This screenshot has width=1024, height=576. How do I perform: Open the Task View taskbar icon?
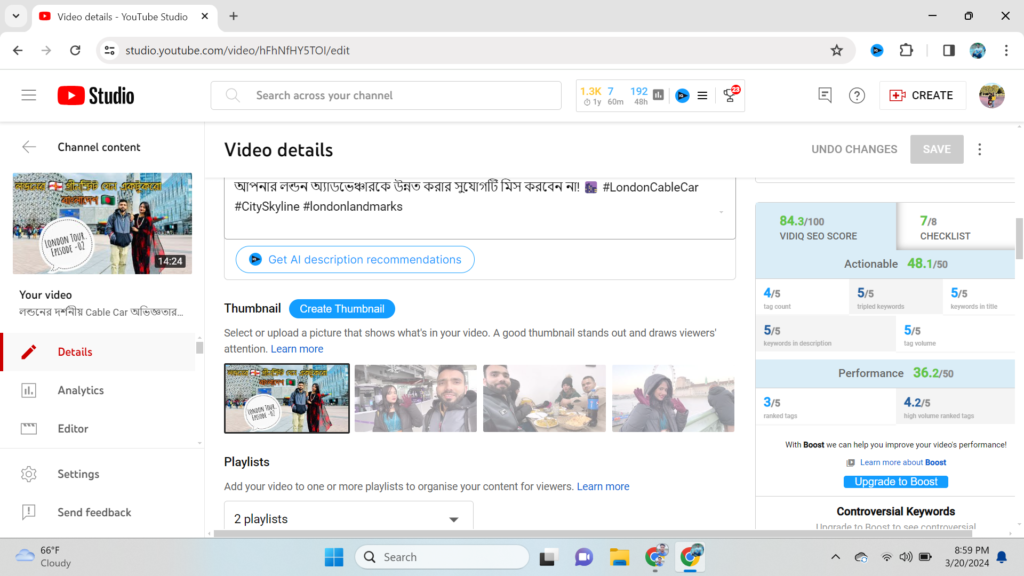pos(547,557)
